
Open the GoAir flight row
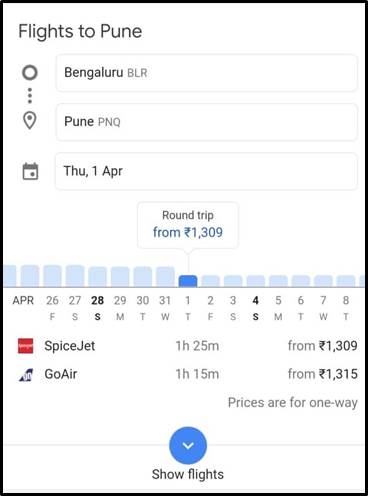pyautogui.click(x=188, y=374)
